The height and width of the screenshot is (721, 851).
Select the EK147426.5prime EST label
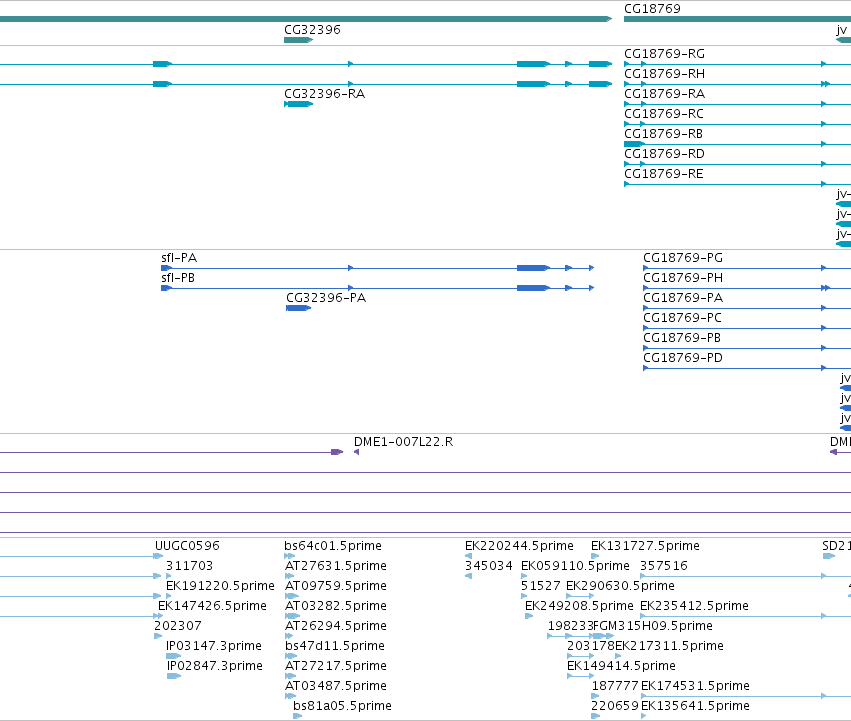click(x=212, y=606)
